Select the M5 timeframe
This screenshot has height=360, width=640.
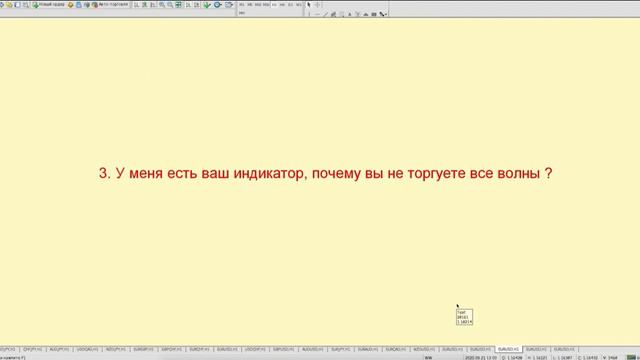tap(250, 4)
